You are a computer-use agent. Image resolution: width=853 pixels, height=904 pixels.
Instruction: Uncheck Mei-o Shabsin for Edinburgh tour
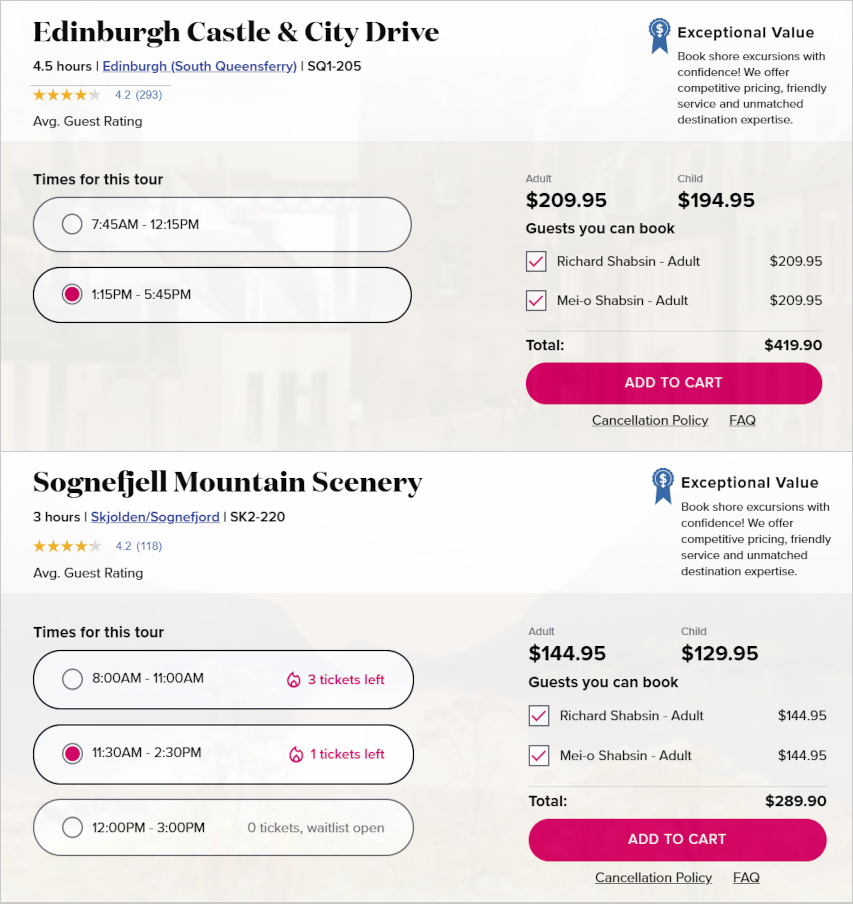pos(536,301)
